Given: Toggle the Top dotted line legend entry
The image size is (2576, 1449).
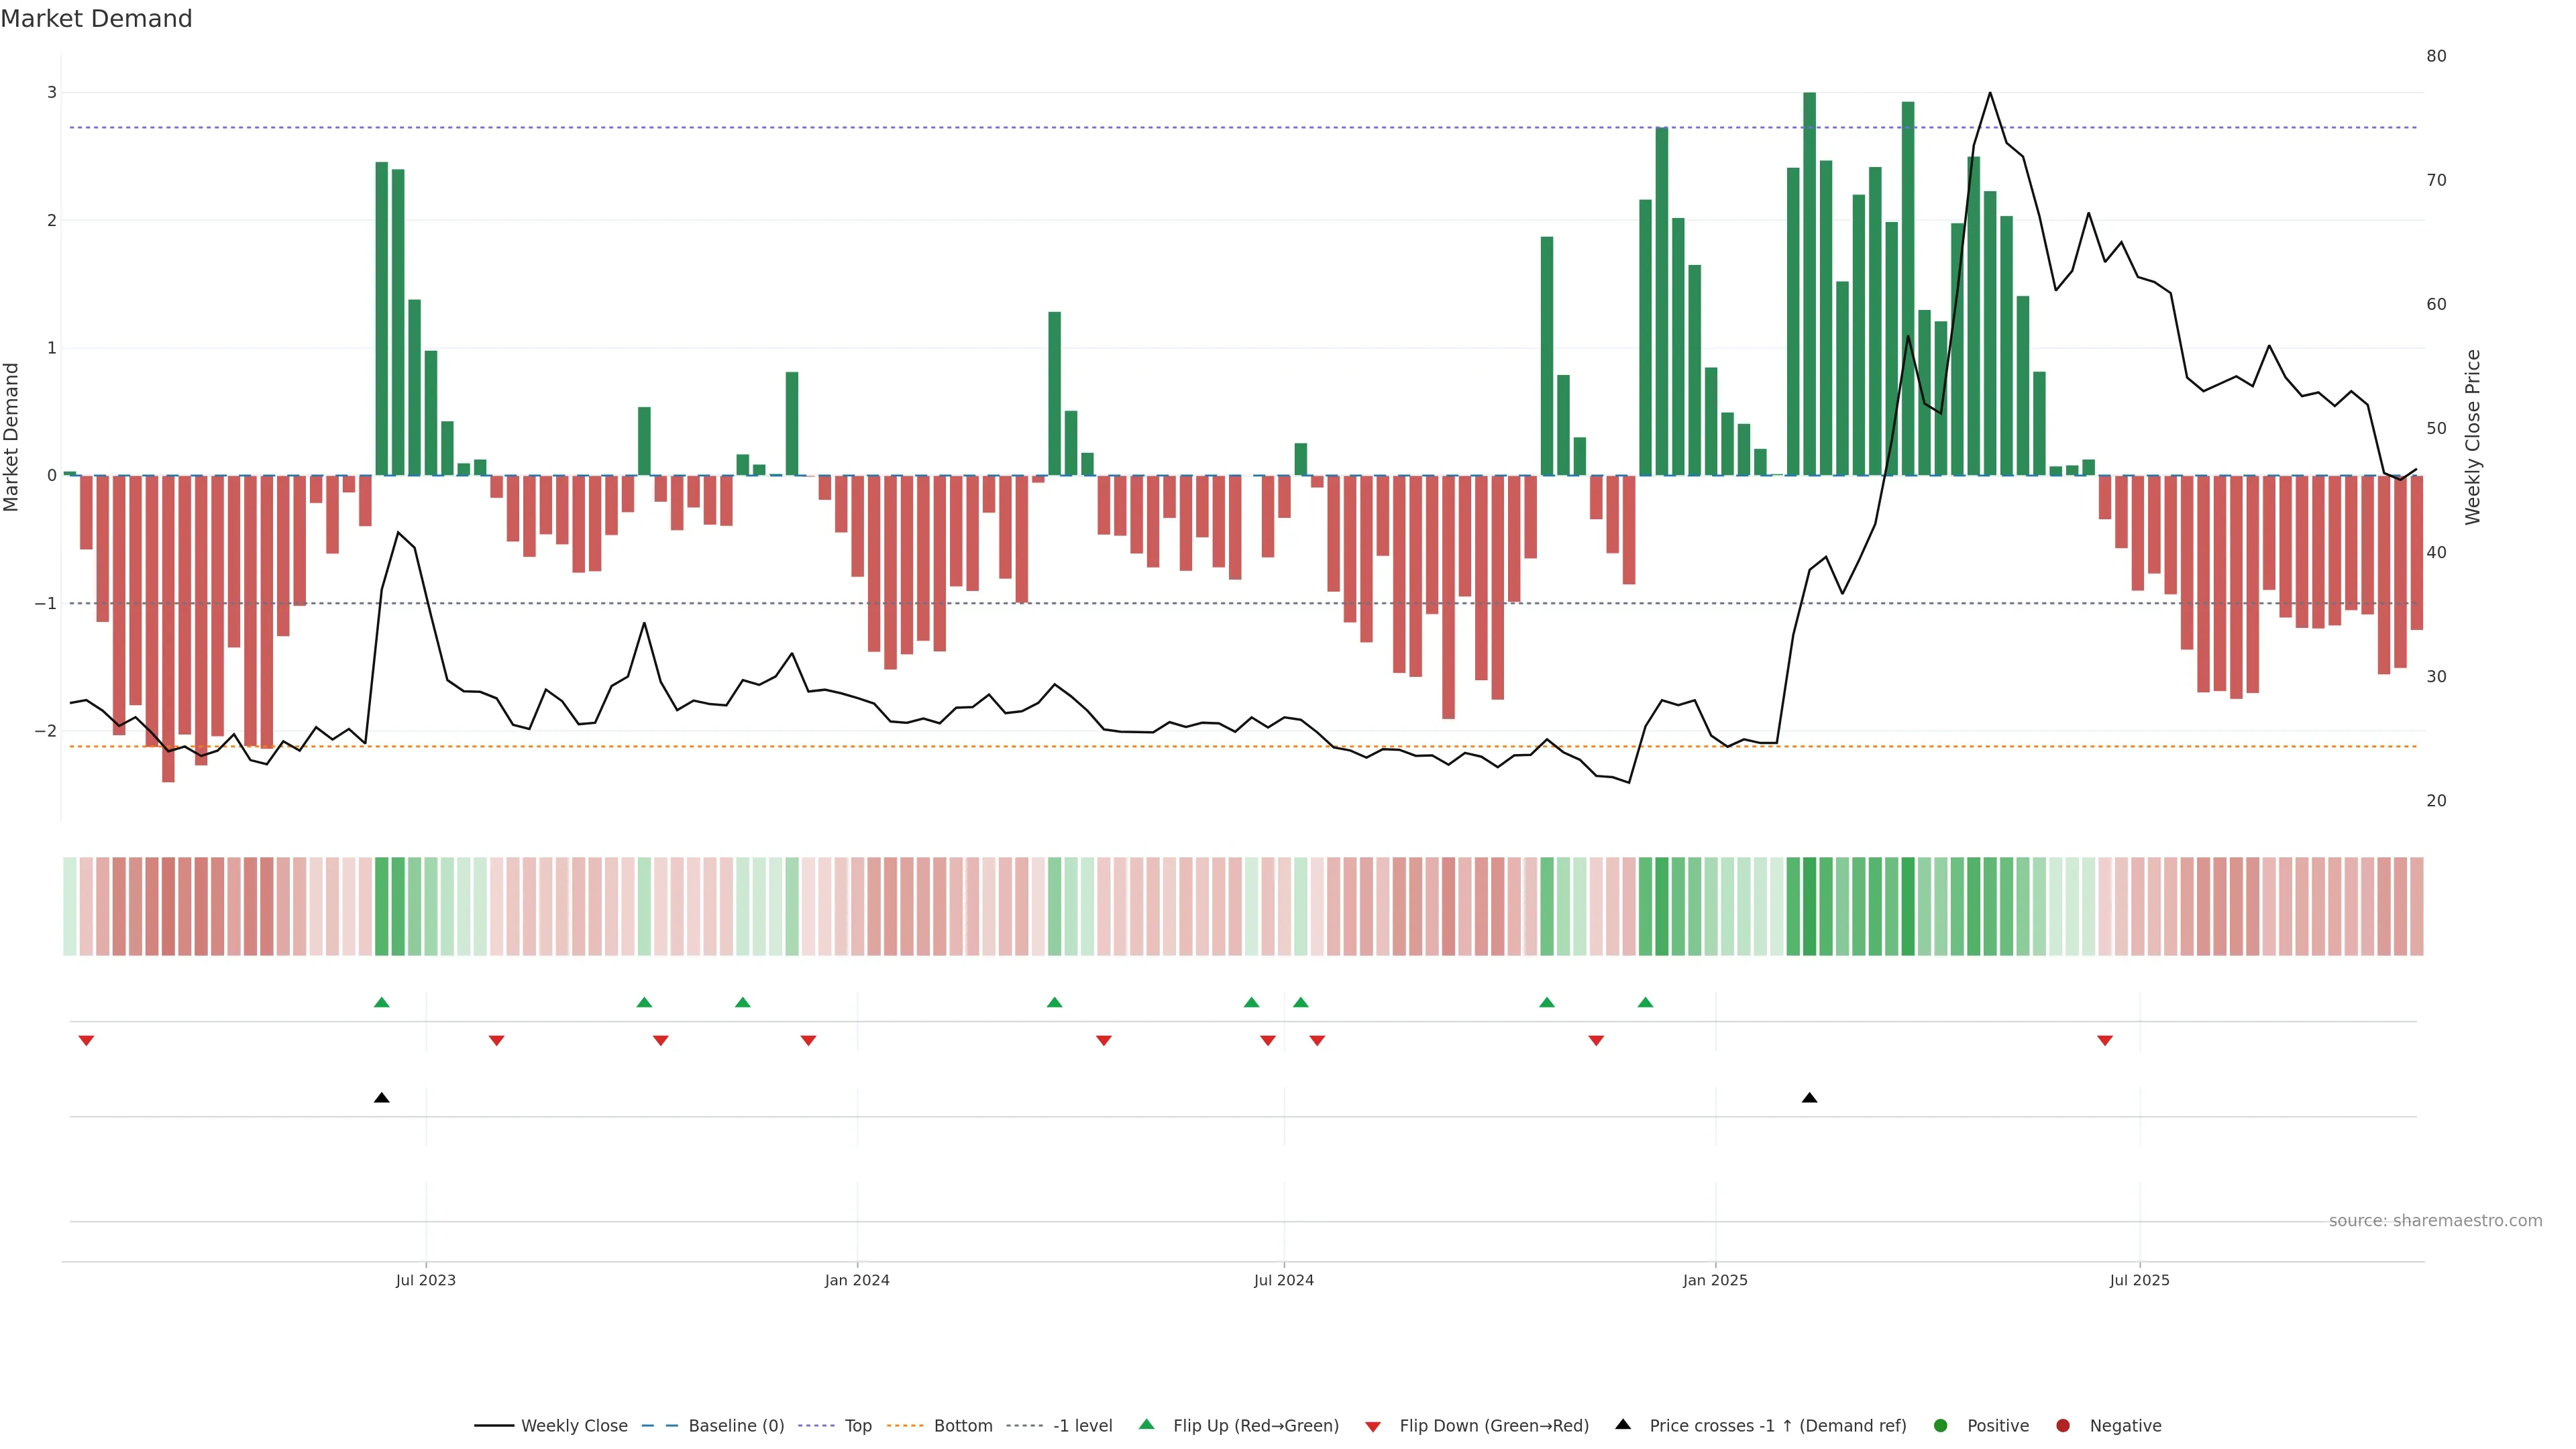Looking at the screenshot, I should [x=857, y=1425].
